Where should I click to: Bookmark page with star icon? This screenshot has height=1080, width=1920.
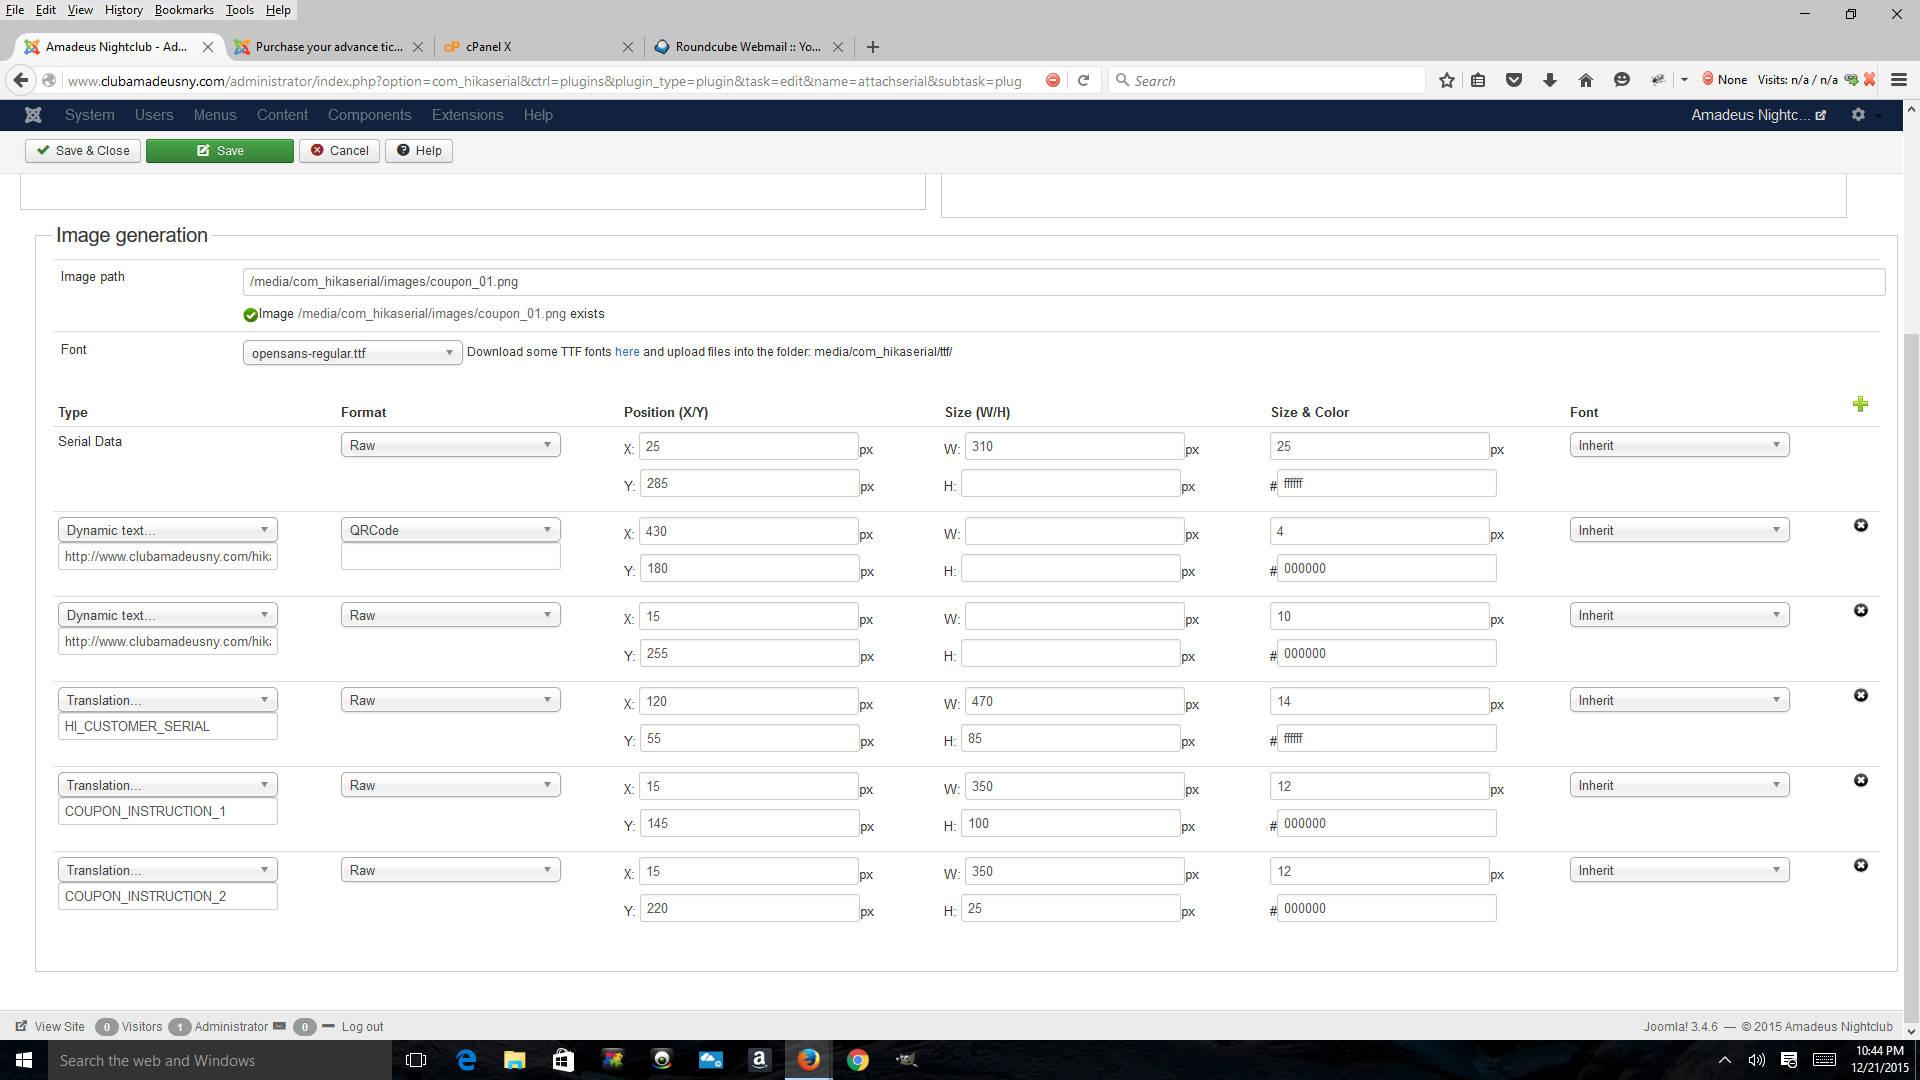click(x=1446, y=80)
